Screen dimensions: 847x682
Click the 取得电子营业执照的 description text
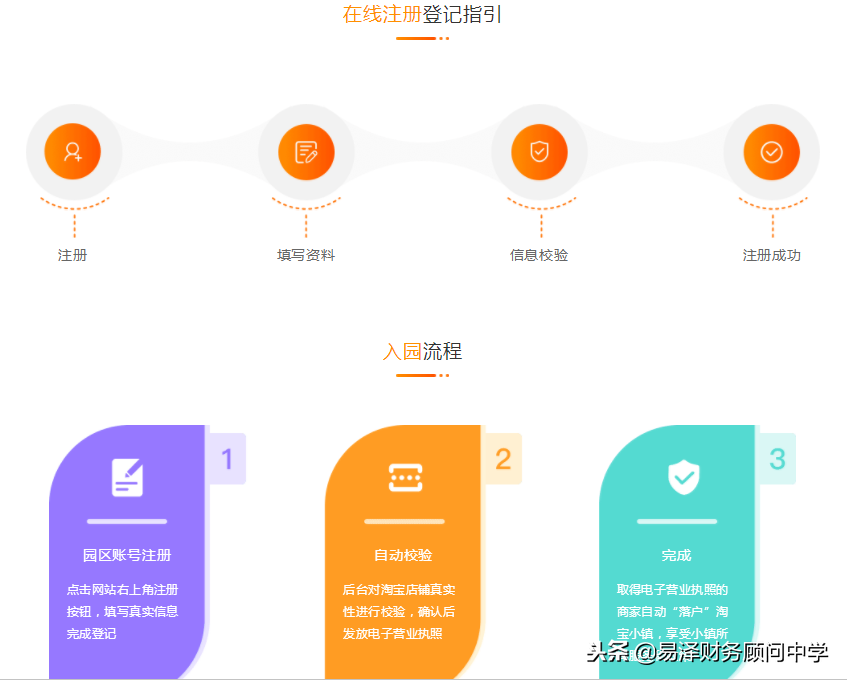(x=673, y=590)
